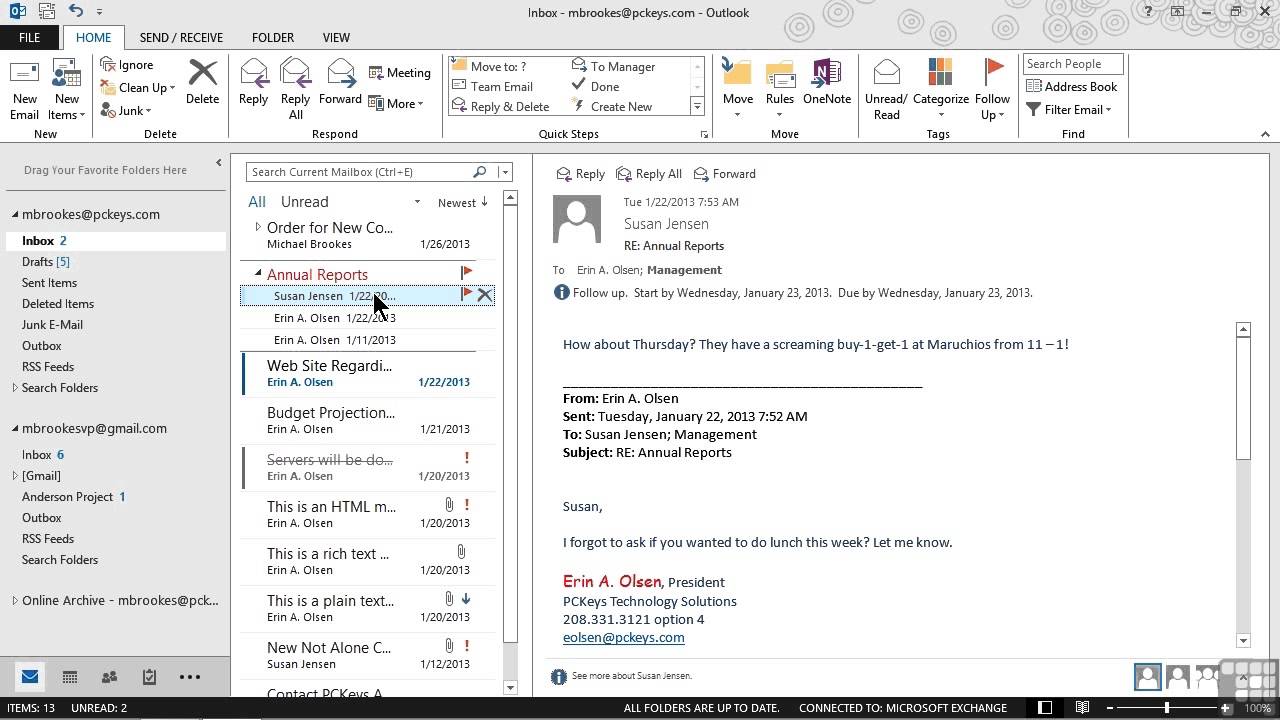Viewport: 1280px width, 720px height.
Task: Toggle flag on Annual Reports conversation header
Action: (x=466, y=272)
